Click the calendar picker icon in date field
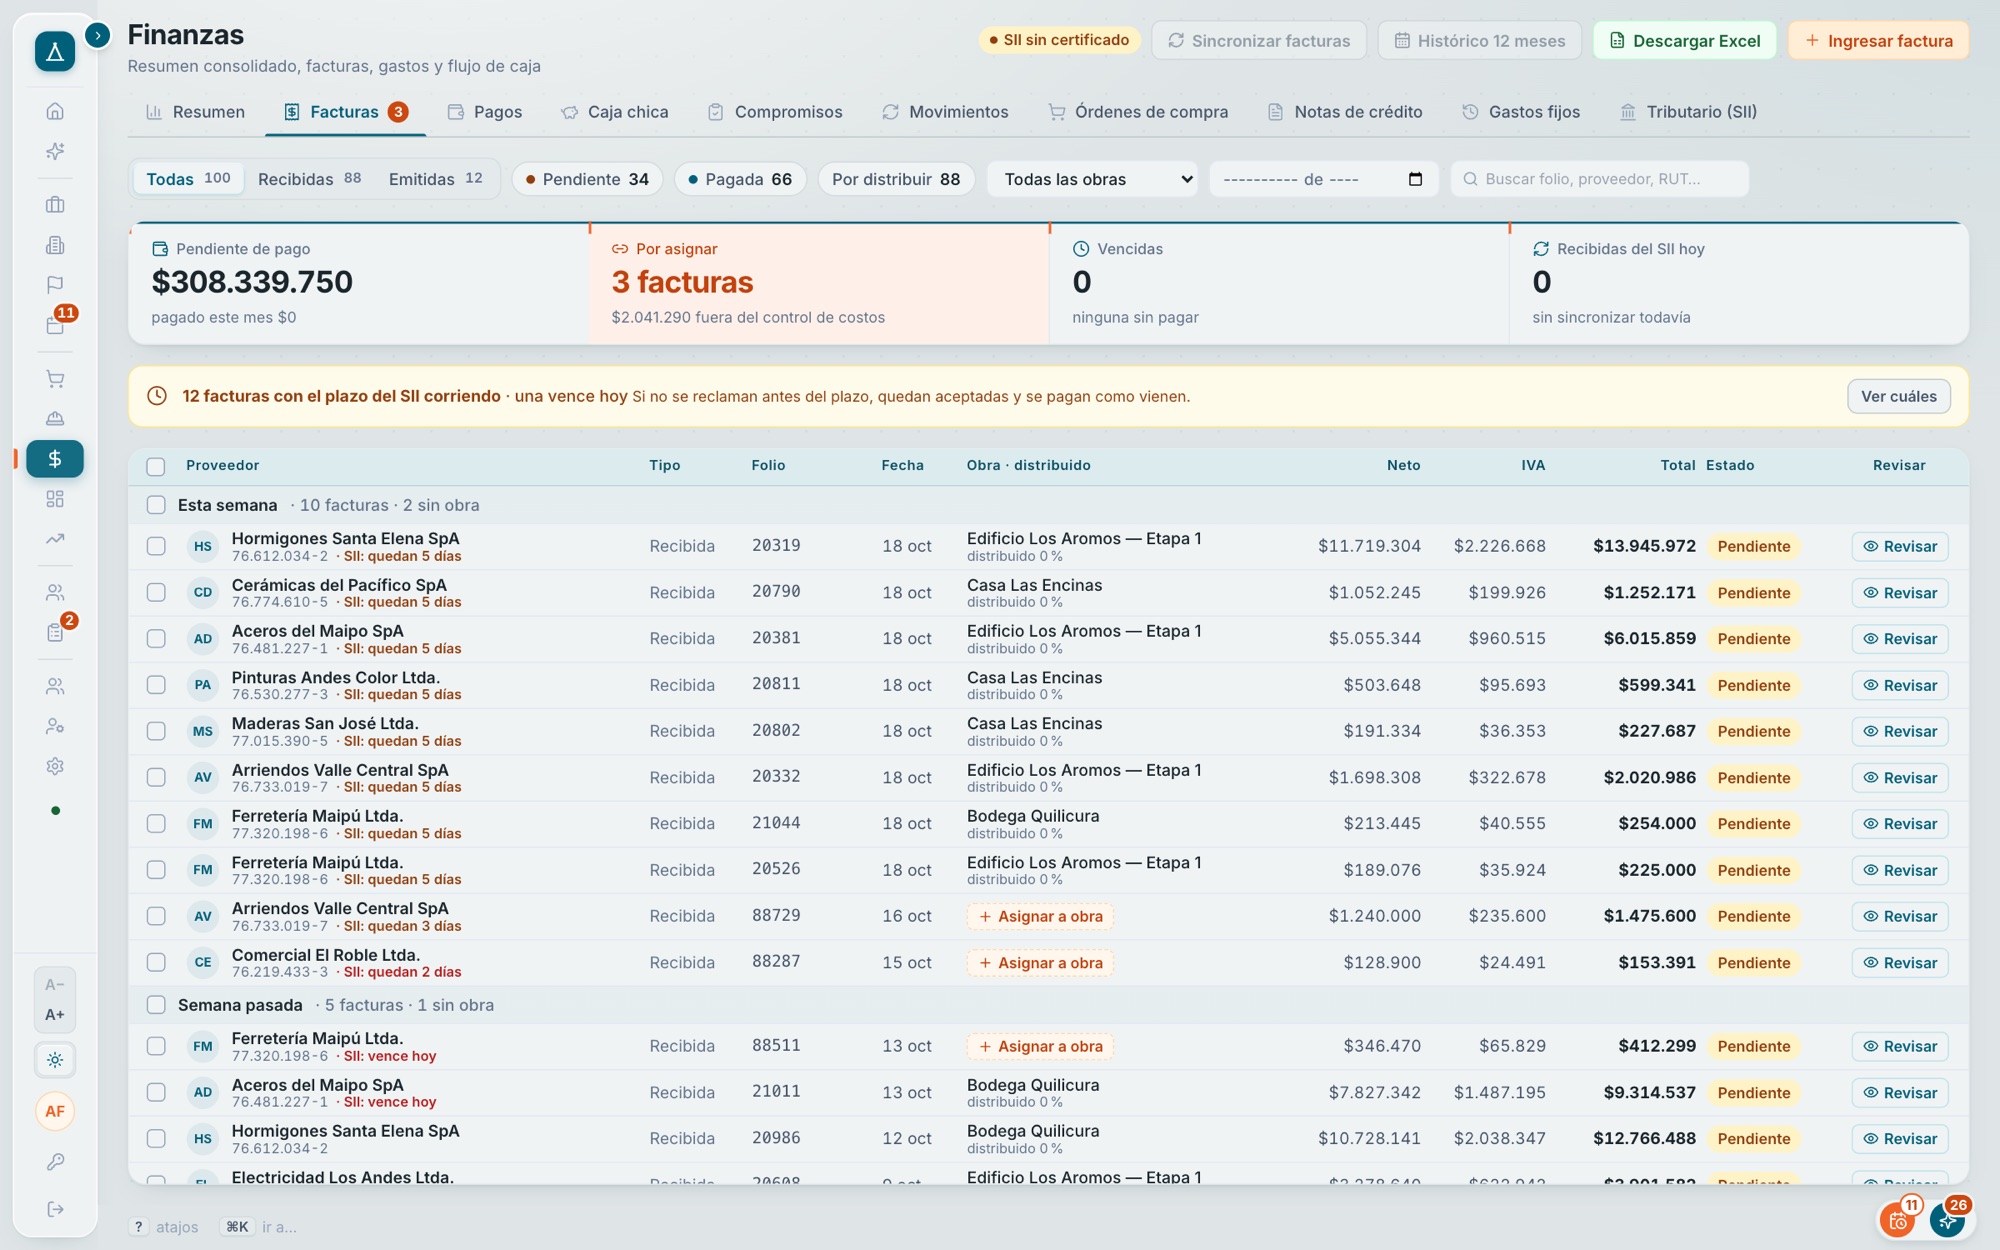 click(x=1415, y=179)
